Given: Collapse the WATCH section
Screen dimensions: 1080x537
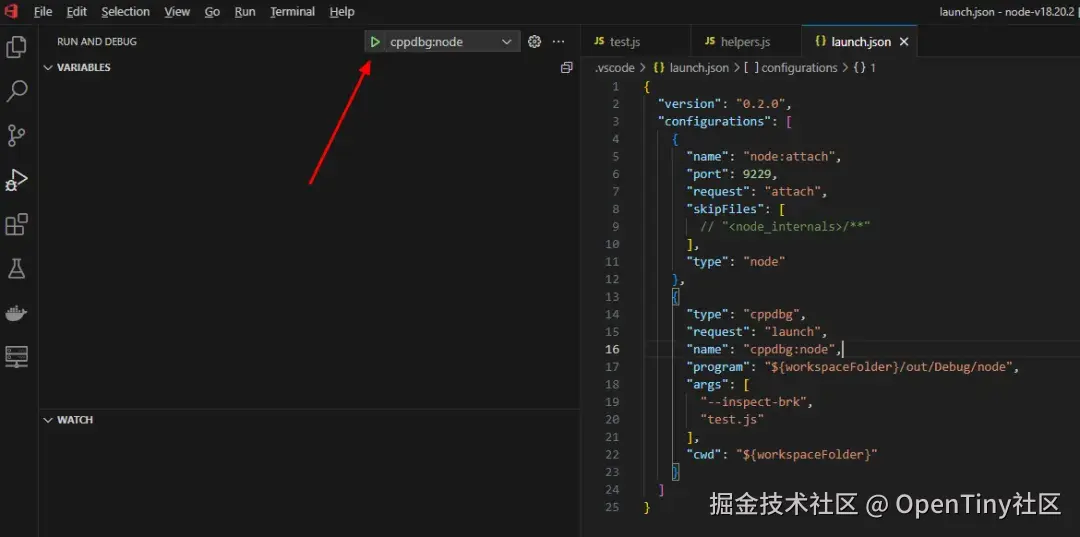Looking at the screenshot, I should pyautogui.click(x=68, y=420).
